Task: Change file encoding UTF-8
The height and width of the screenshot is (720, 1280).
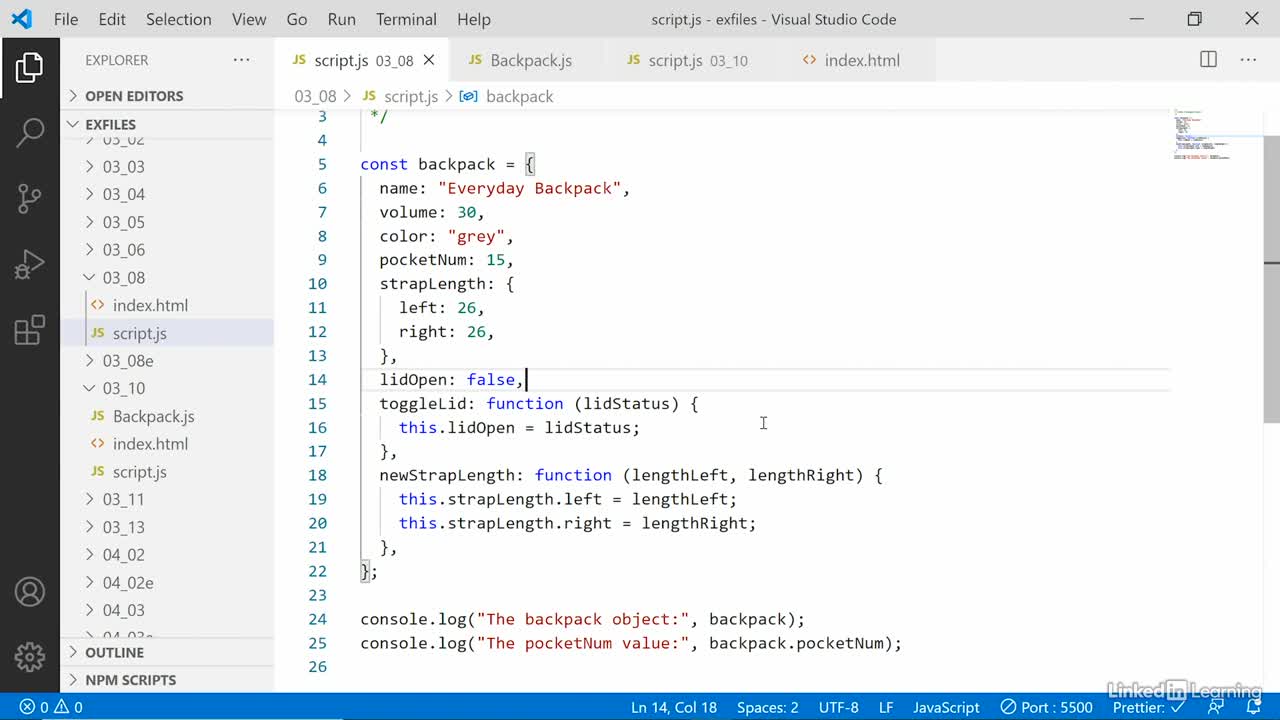Action: (x=838, y=707)
